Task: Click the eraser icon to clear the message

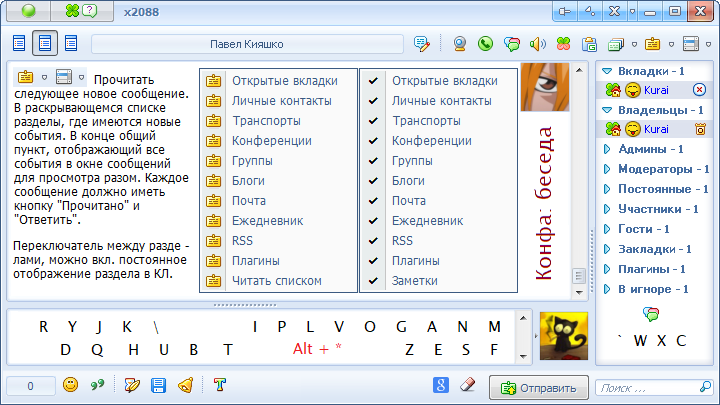Action: [466, 385]
